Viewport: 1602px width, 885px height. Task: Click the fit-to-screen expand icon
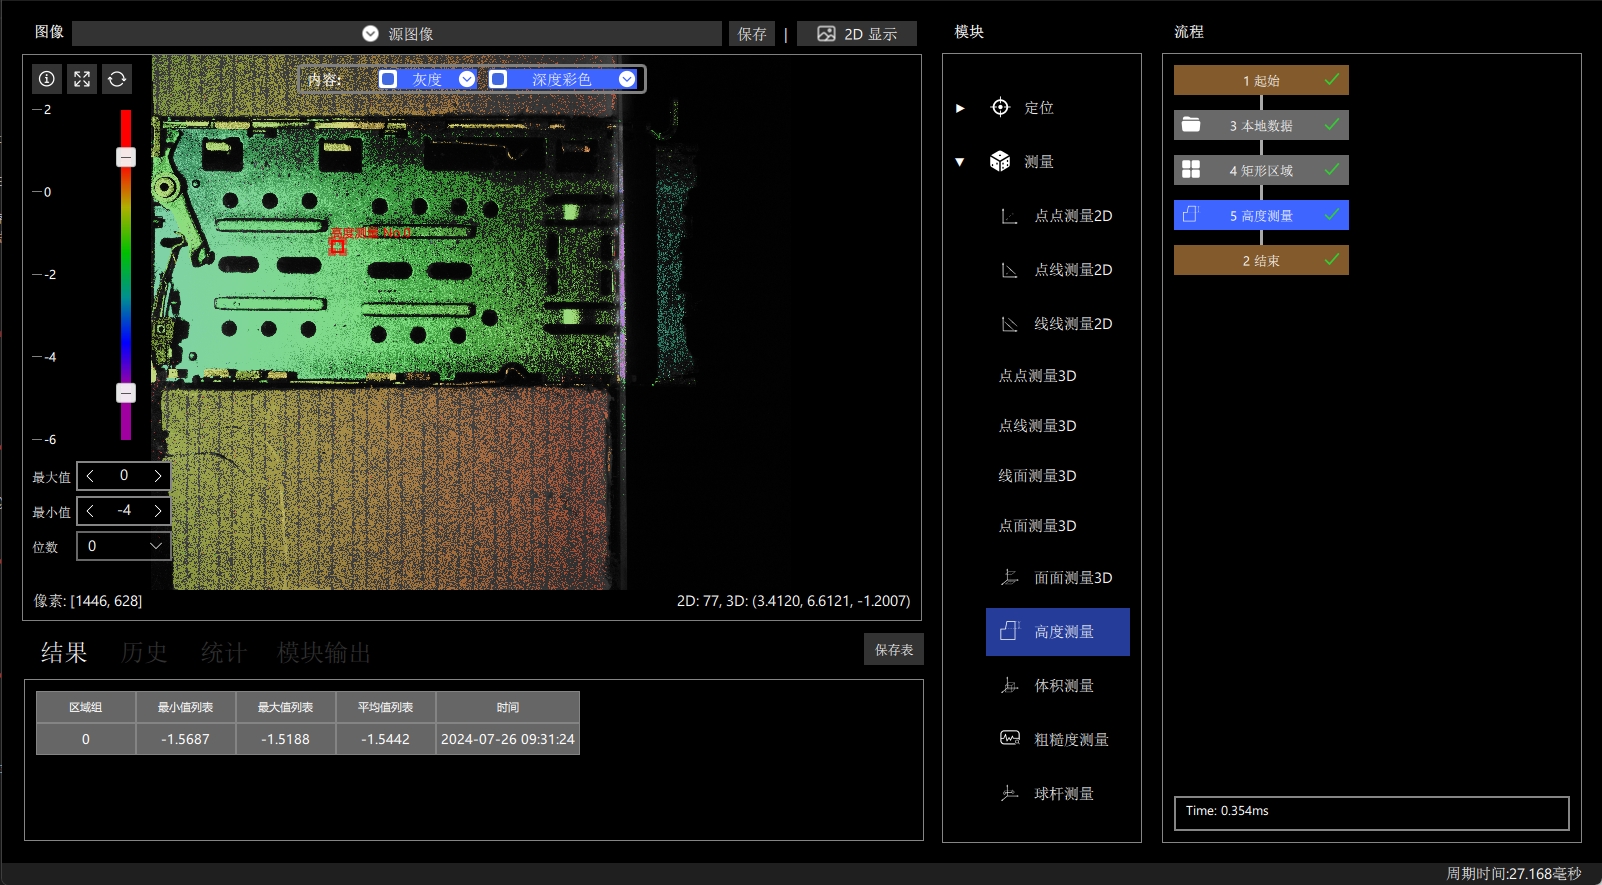(x=82, y=79)
